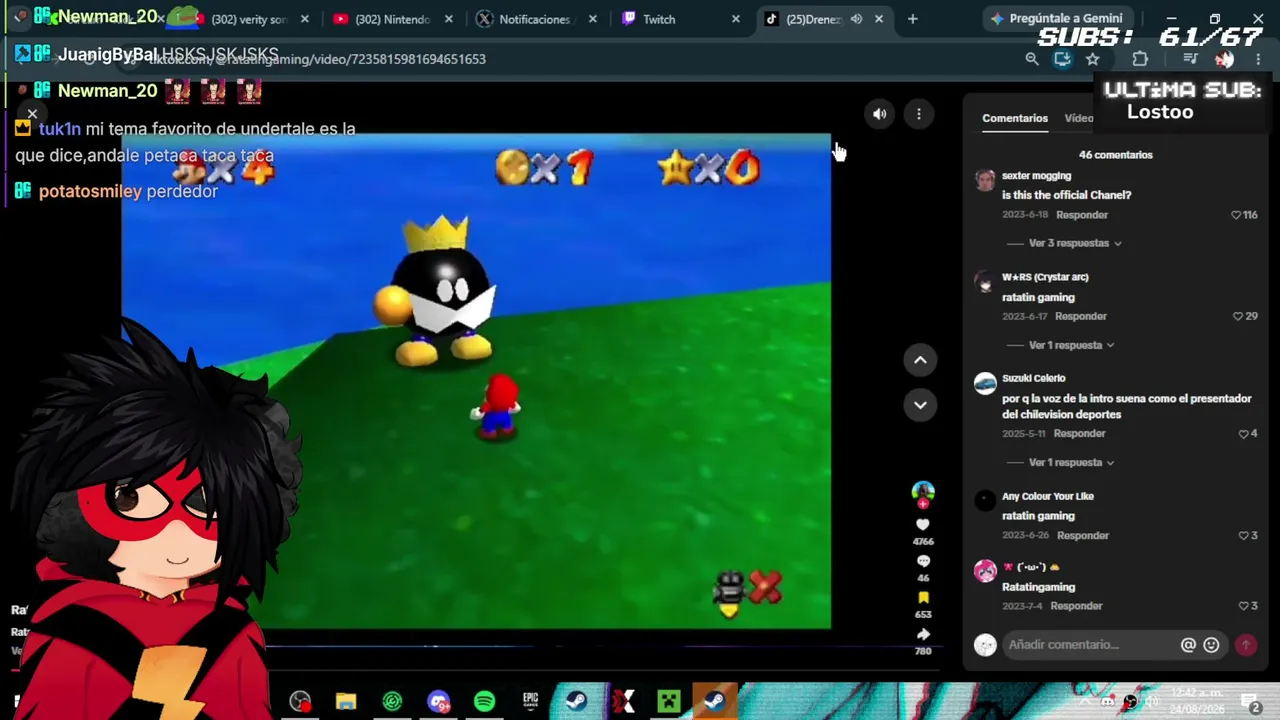Go to the next video with down arrow

tap(920, 404)
